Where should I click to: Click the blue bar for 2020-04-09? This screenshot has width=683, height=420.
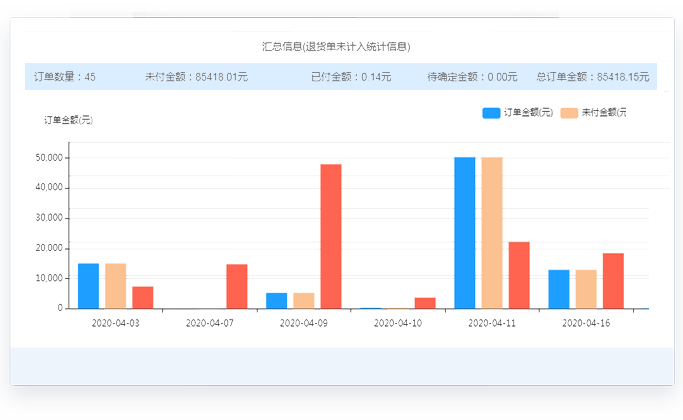(x=277, y=300)
